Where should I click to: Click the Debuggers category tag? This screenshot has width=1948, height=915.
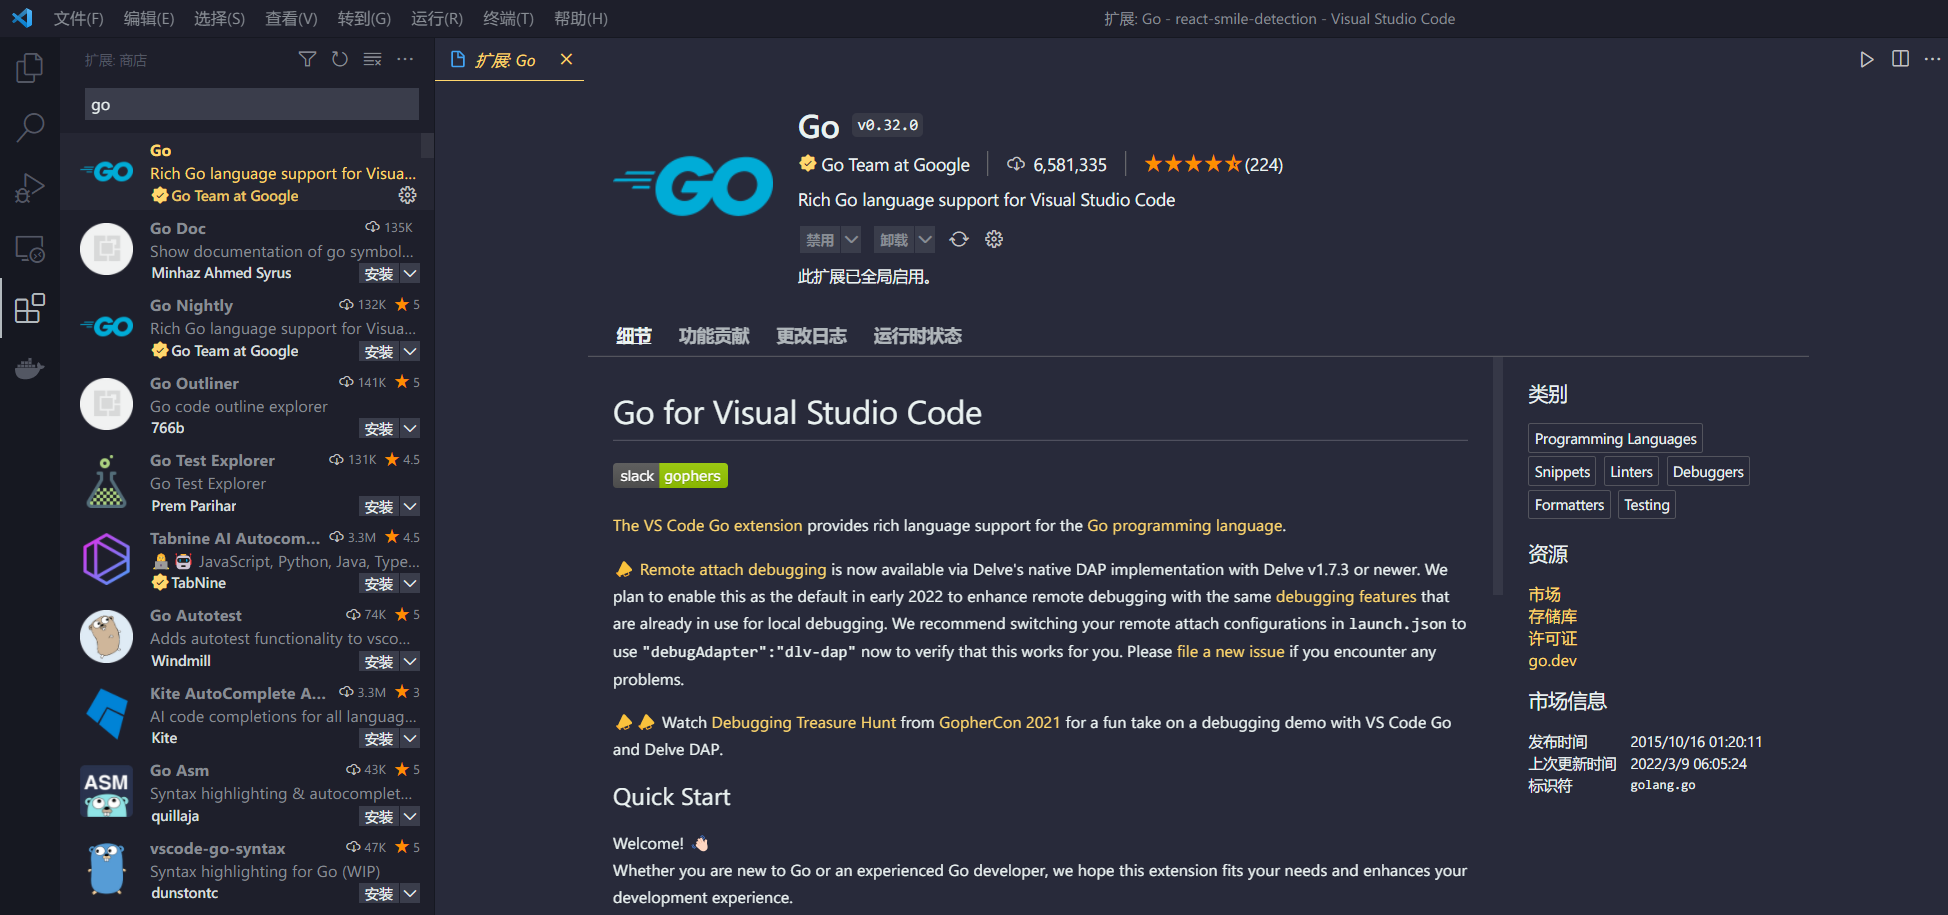click(1708, 472)
